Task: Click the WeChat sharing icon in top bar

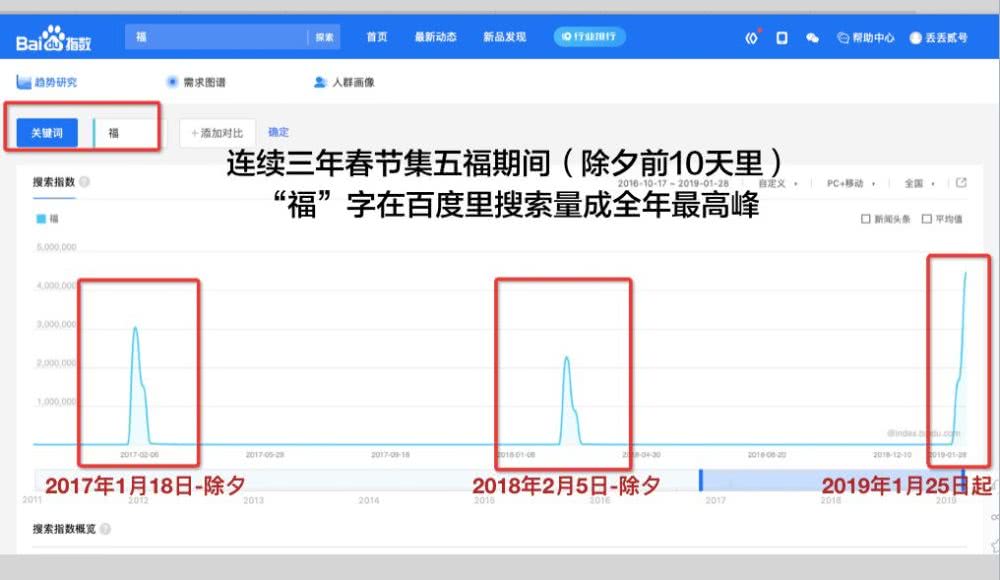Action: click(813, 38)
